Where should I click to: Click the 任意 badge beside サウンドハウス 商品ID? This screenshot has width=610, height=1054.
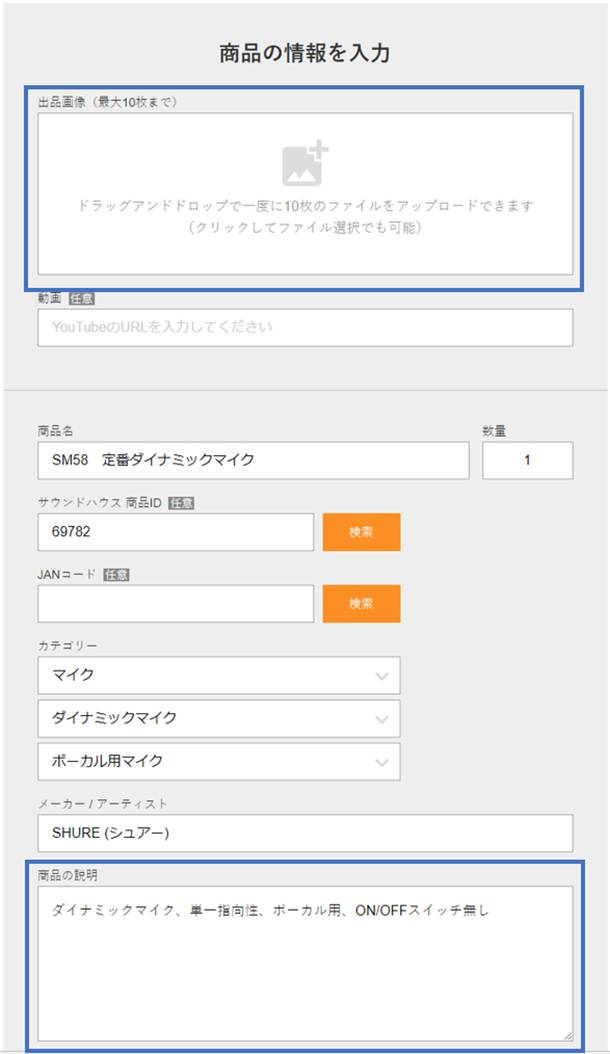181,503
